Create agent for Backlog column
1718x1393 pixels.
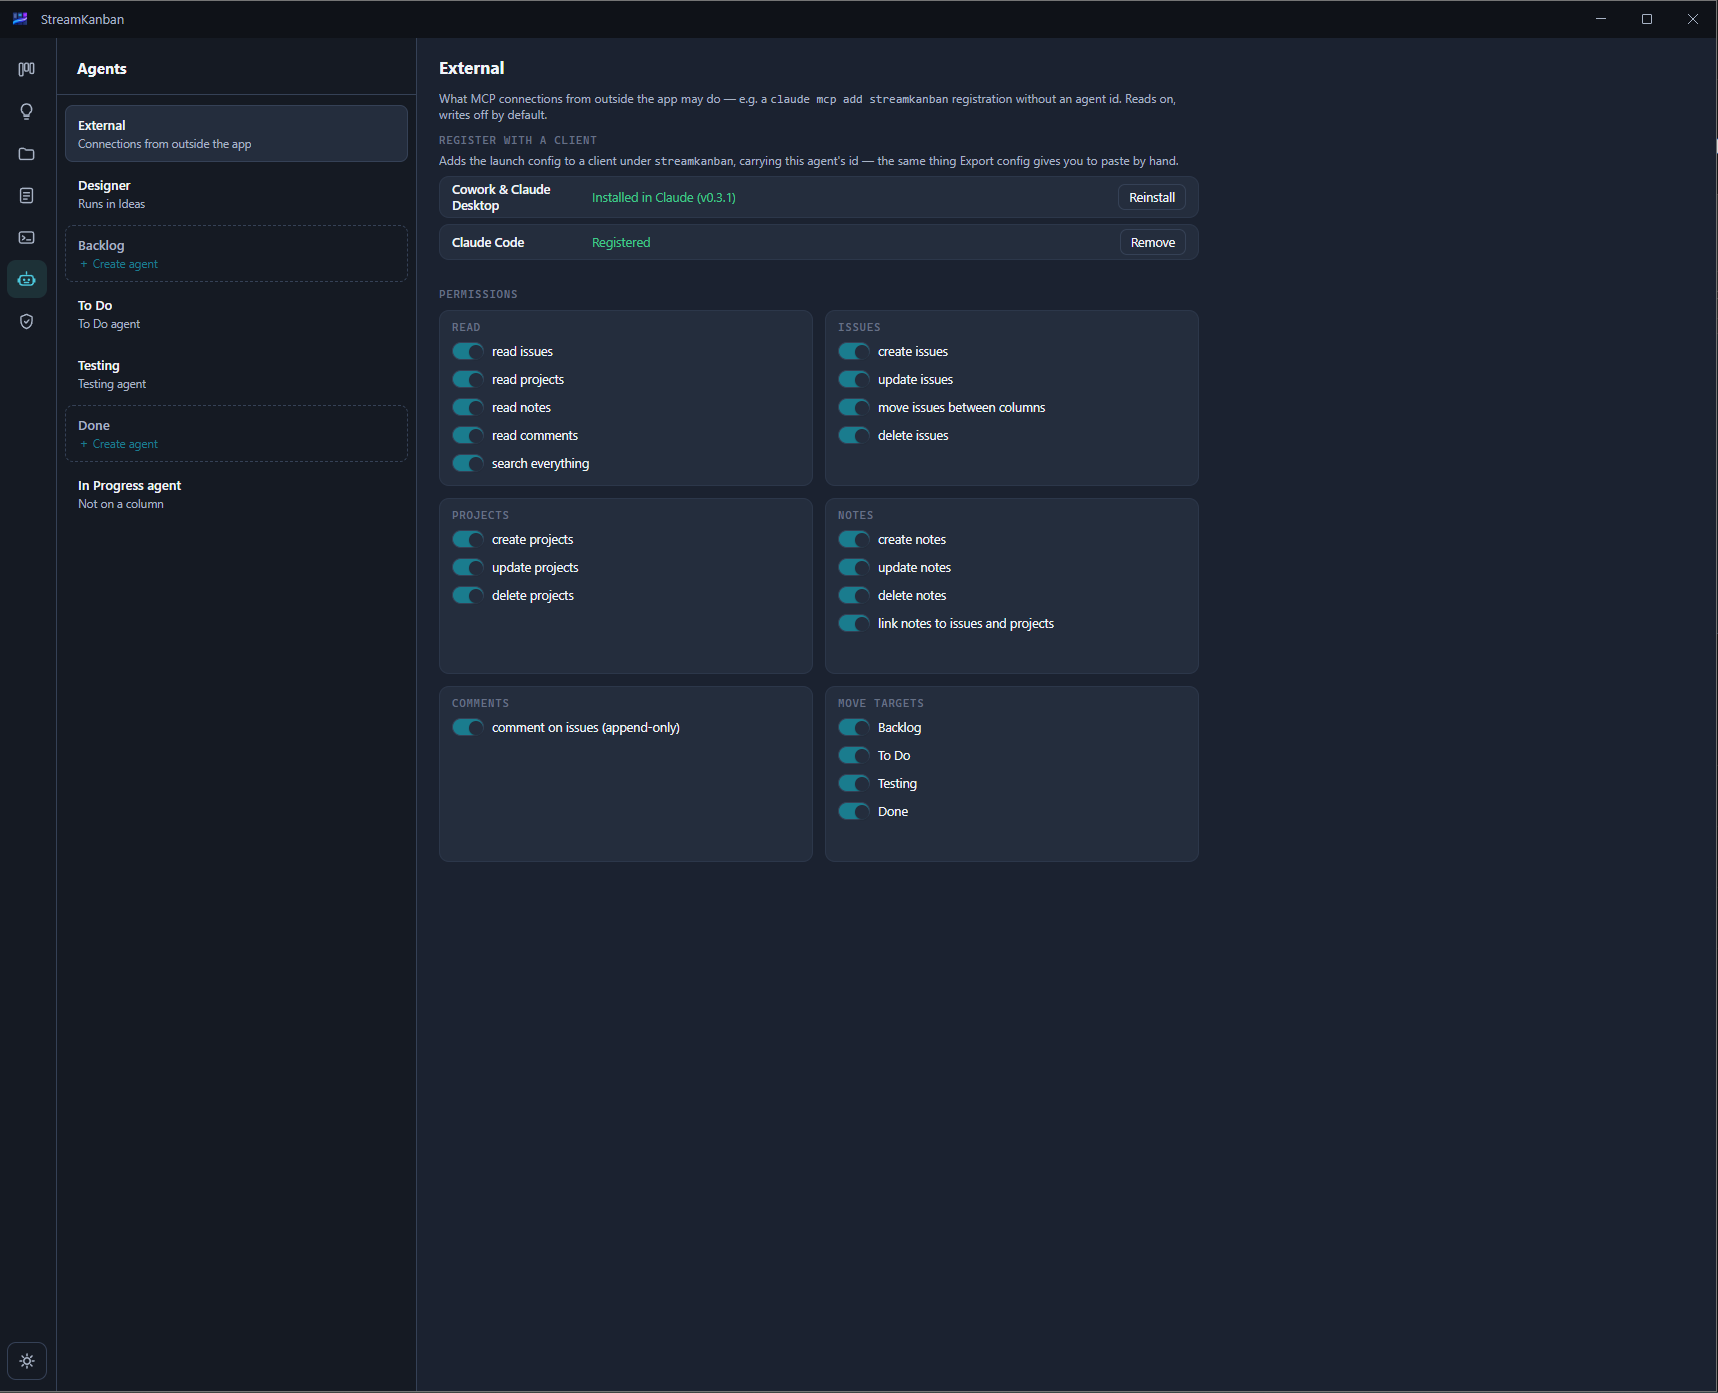tap(119, 264)
